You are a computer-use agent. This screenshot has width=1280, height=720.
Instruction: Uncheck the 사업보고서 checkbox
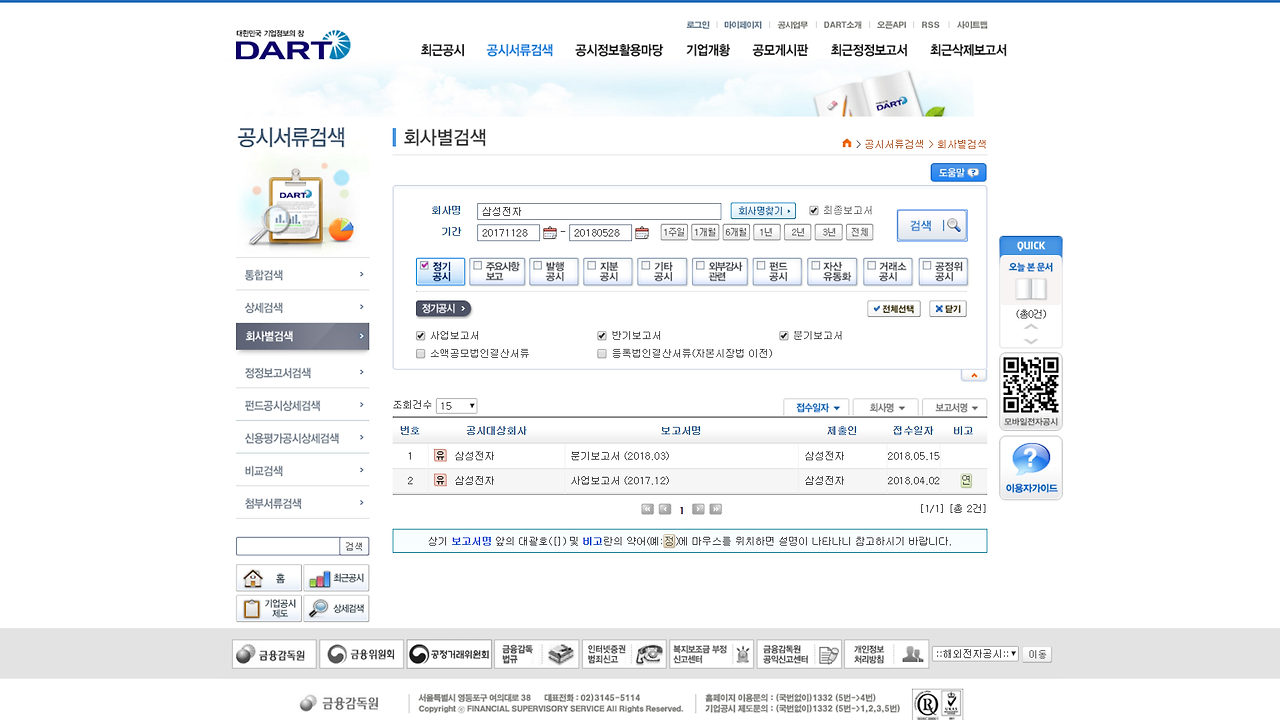click(x=421, y=336)
